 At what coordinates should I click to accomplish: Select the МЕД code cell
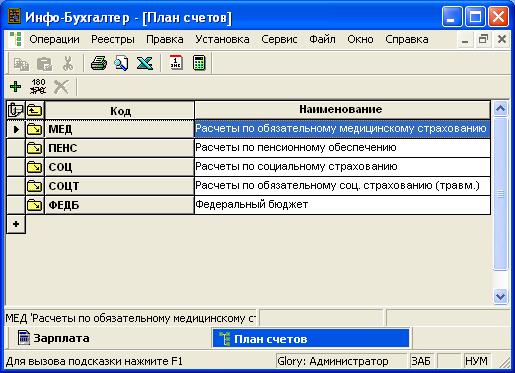120,129
